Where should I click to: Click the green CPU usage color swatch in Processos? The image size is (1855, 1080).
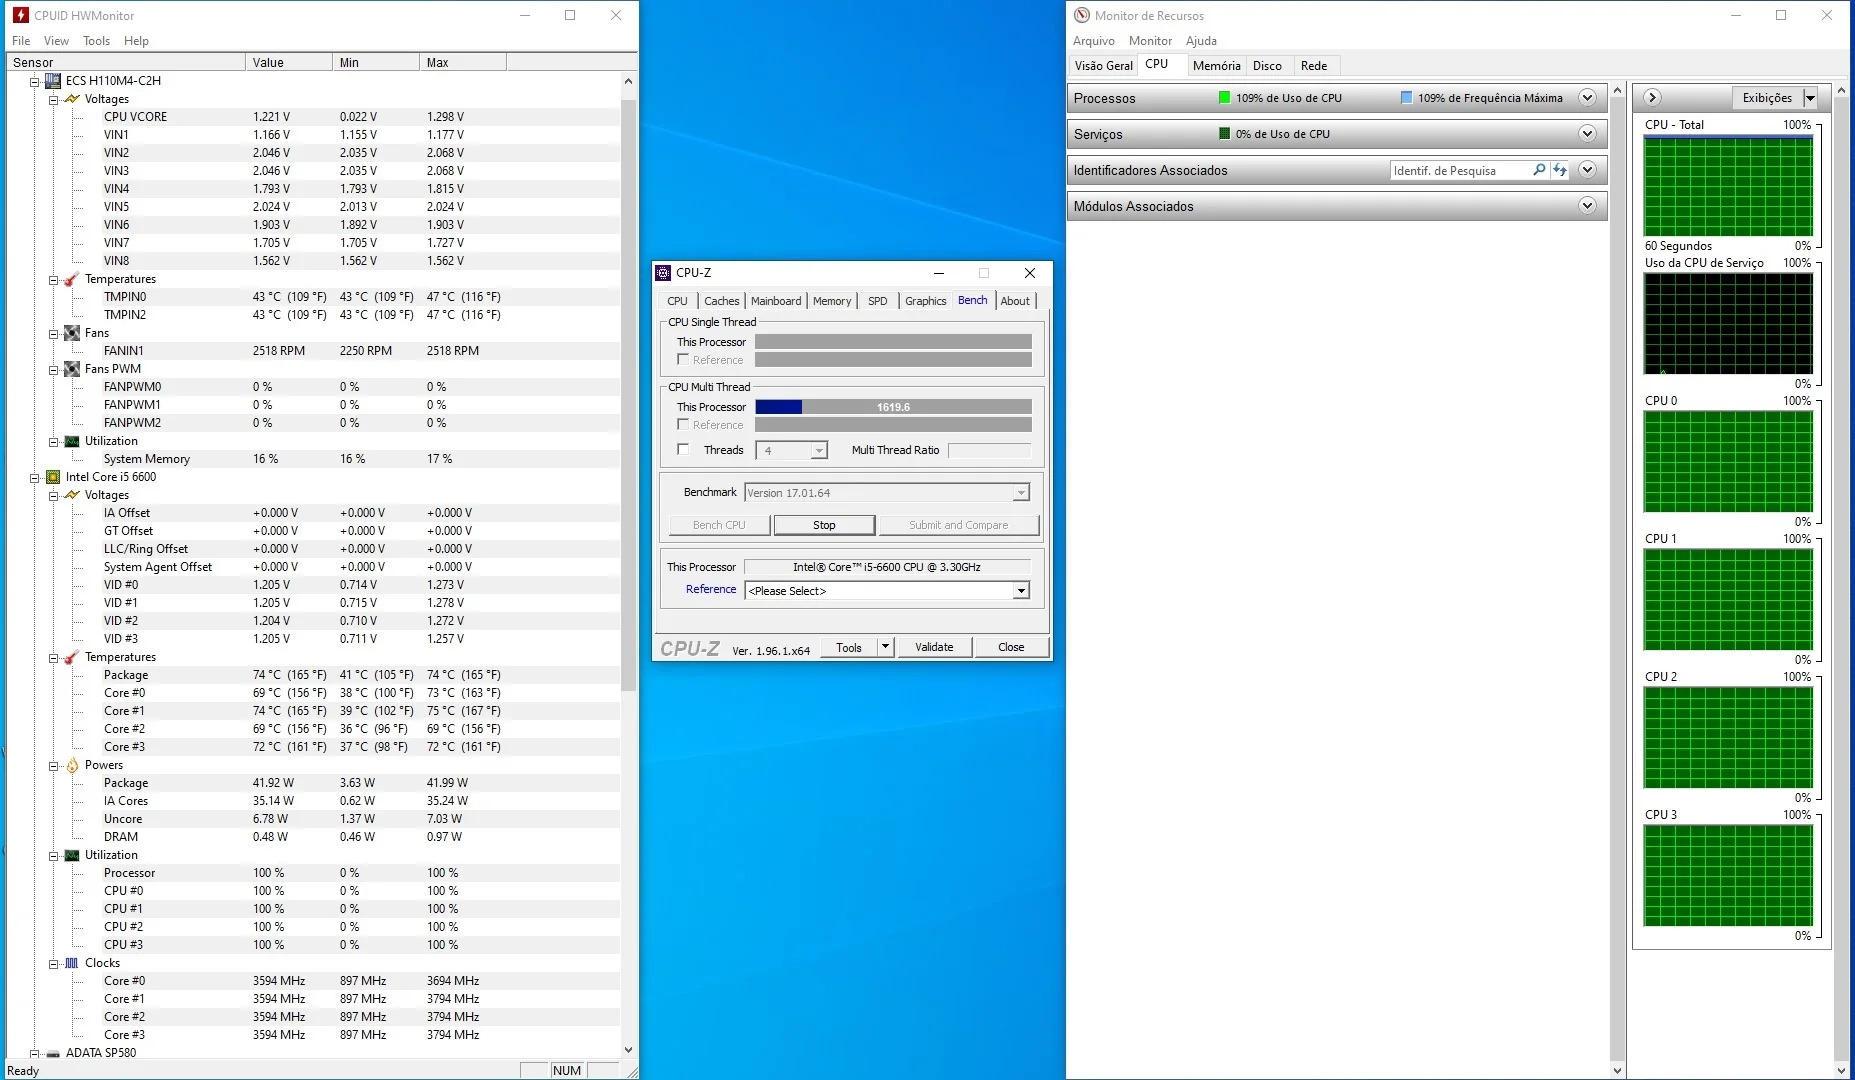pyautogui.click(x=1224, y=98)
